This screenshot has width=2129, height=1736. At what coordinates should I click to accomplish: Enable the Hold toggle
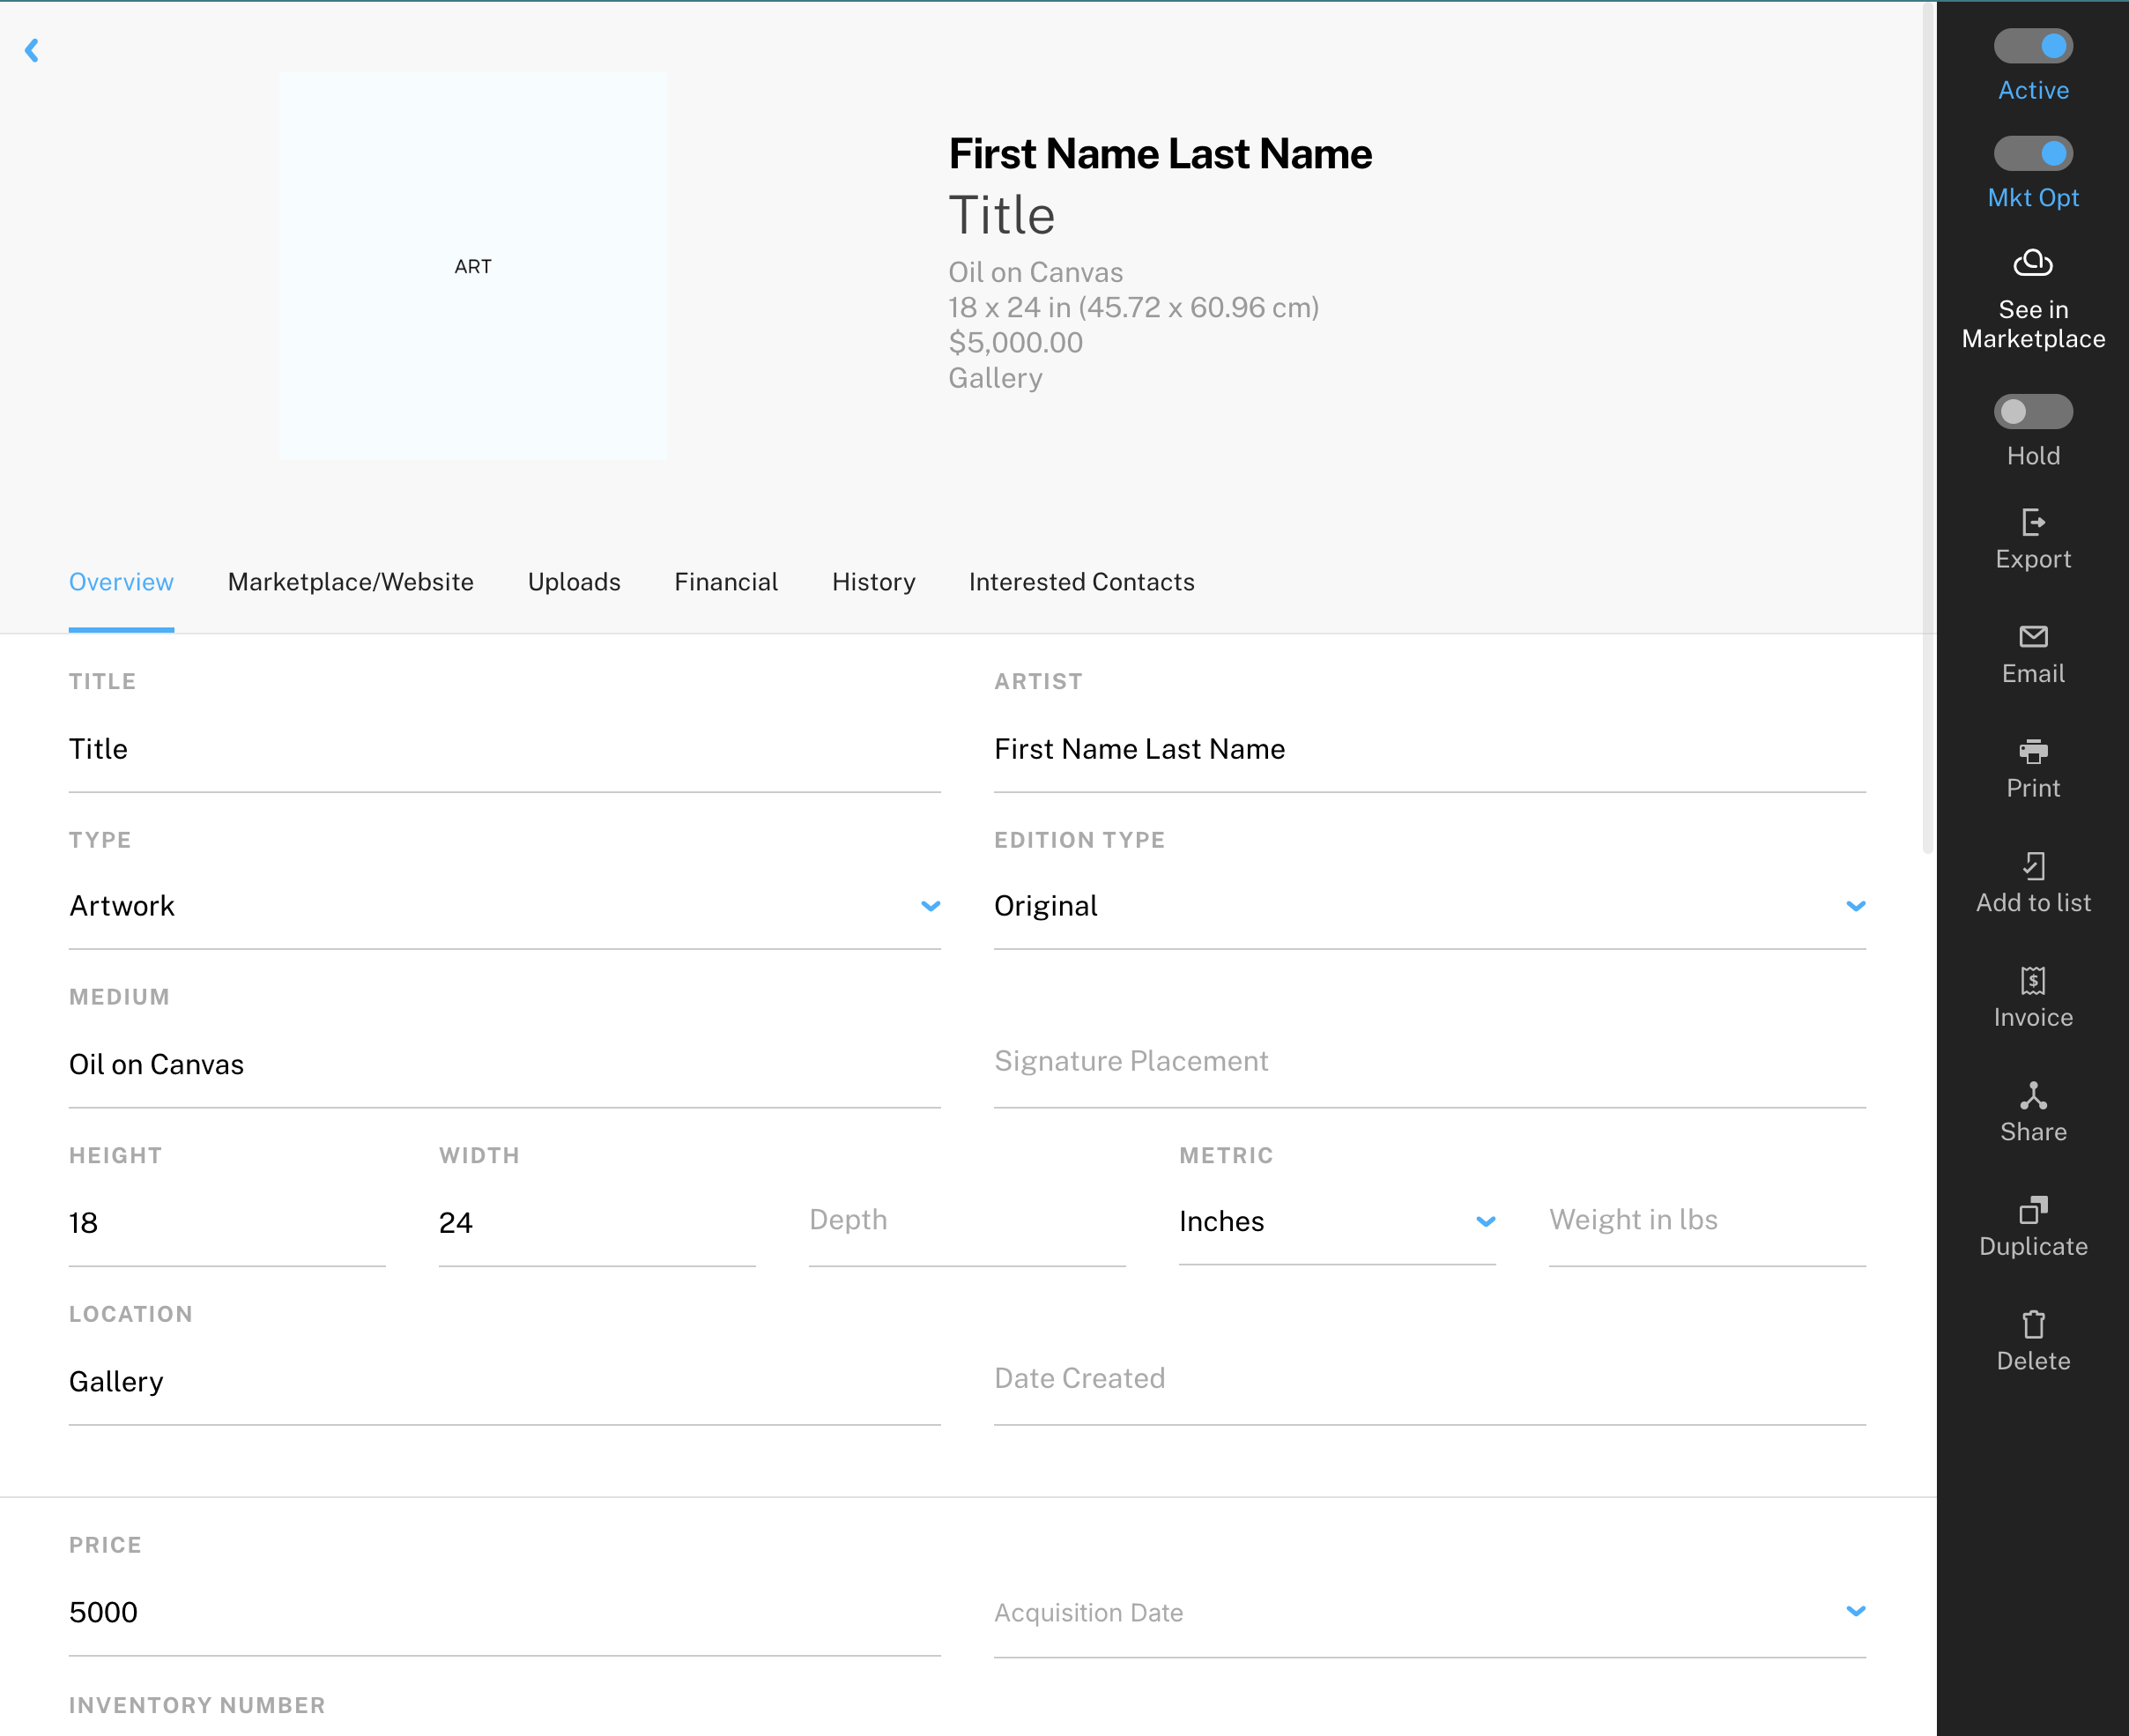pyautogui.click(x=2034, y=410)
